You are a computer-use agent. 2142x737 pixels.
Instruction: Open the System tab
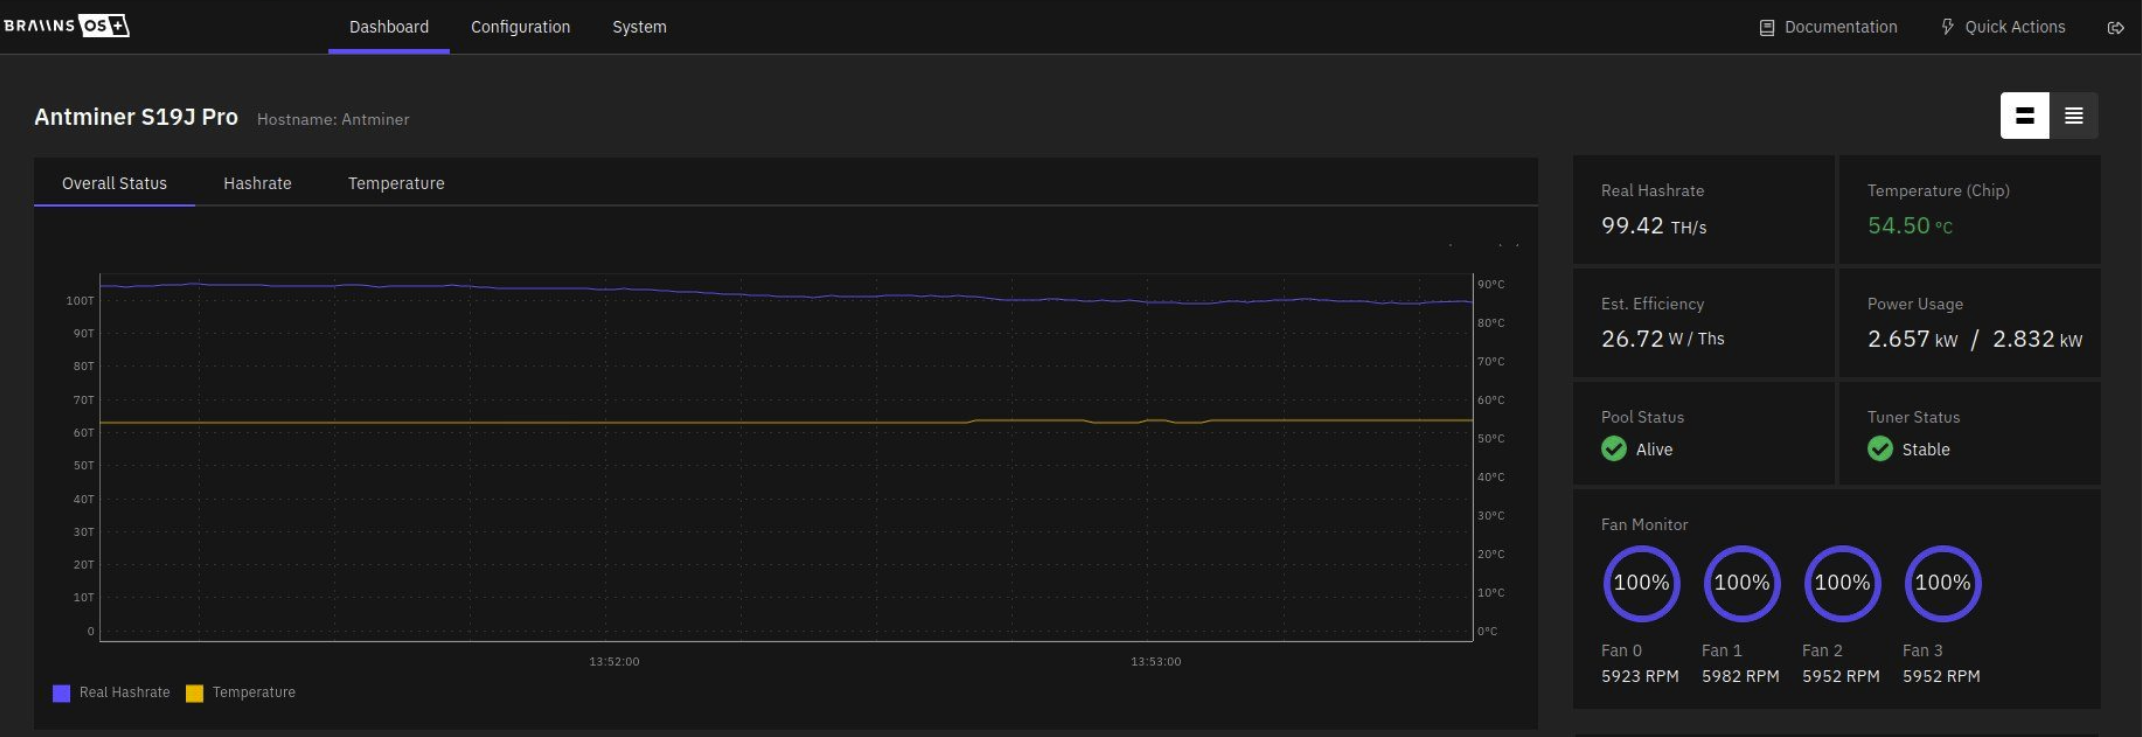pyautogui.click(x=639, y=27)
